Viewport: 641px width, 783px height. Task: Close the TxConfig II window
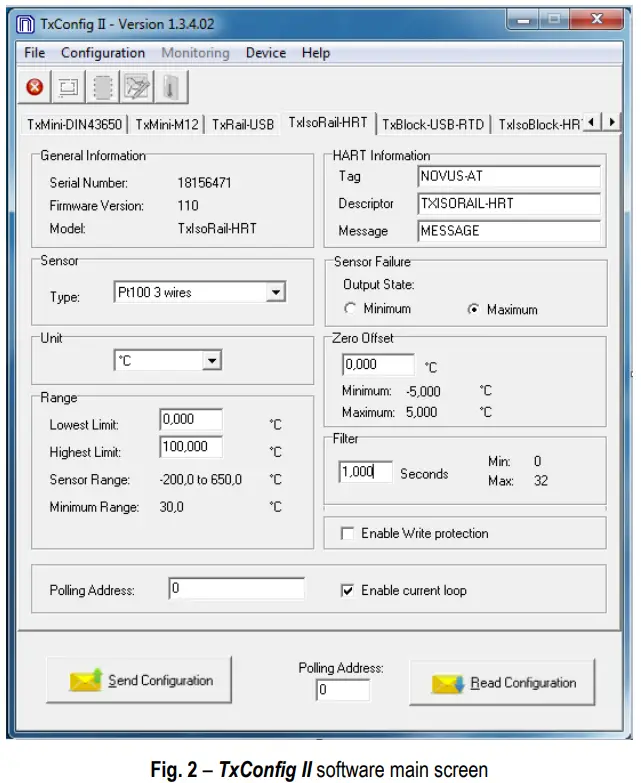[597, 19]
